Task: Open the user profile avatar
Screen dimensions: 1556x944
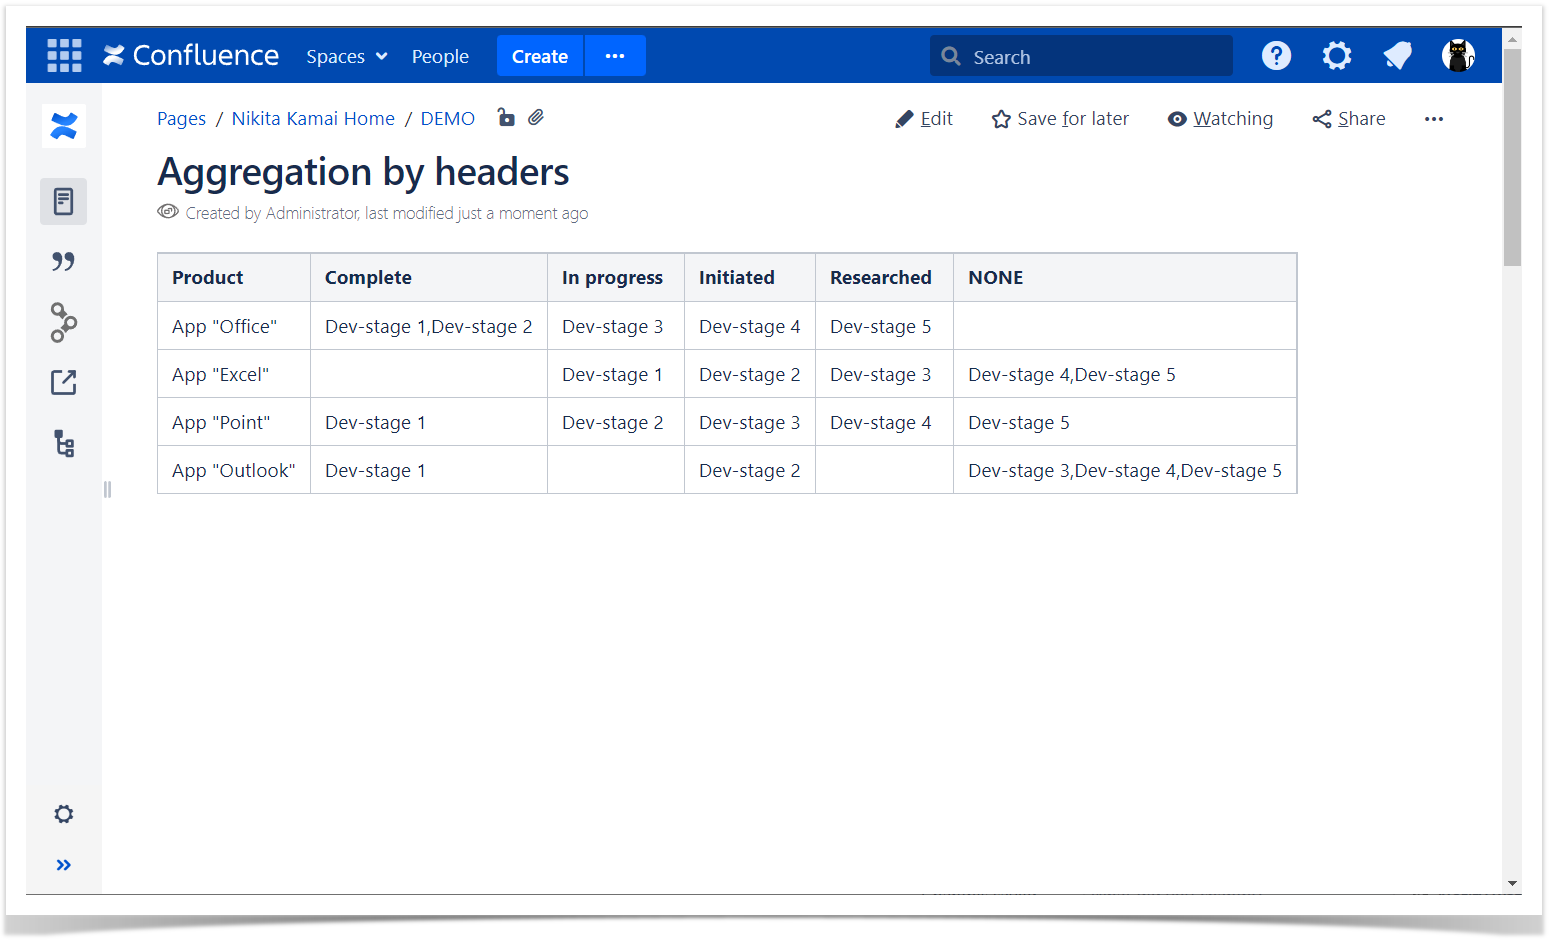Action: click(1458, 56)
